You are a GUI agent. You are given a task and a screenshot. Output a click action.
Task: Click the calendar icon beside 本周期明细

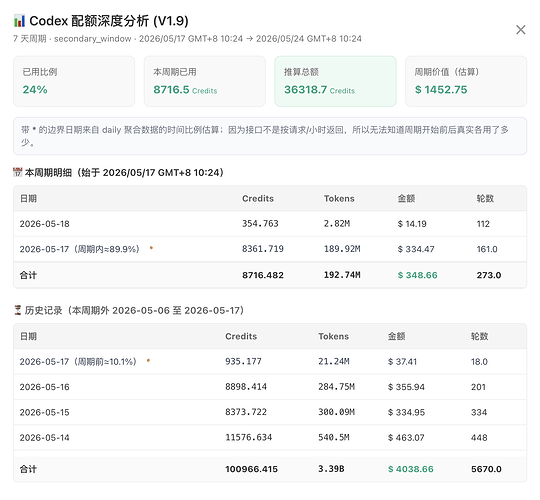click(18, 172)
